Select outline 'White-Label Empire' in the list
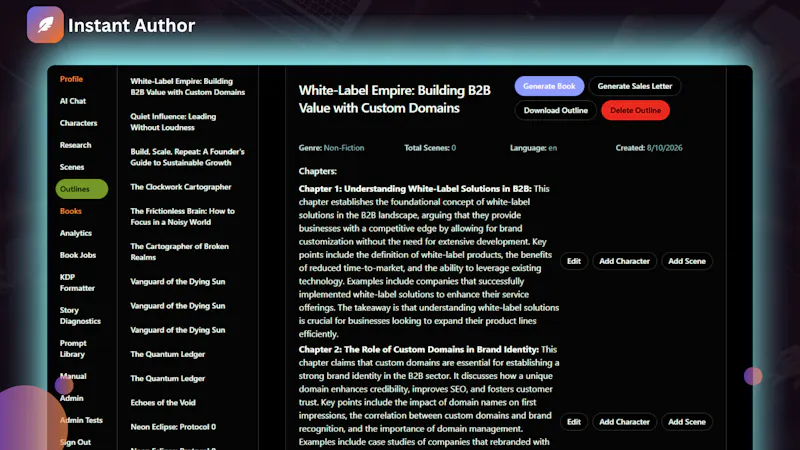This screenshot has width=800, height=450. [188, 87]
